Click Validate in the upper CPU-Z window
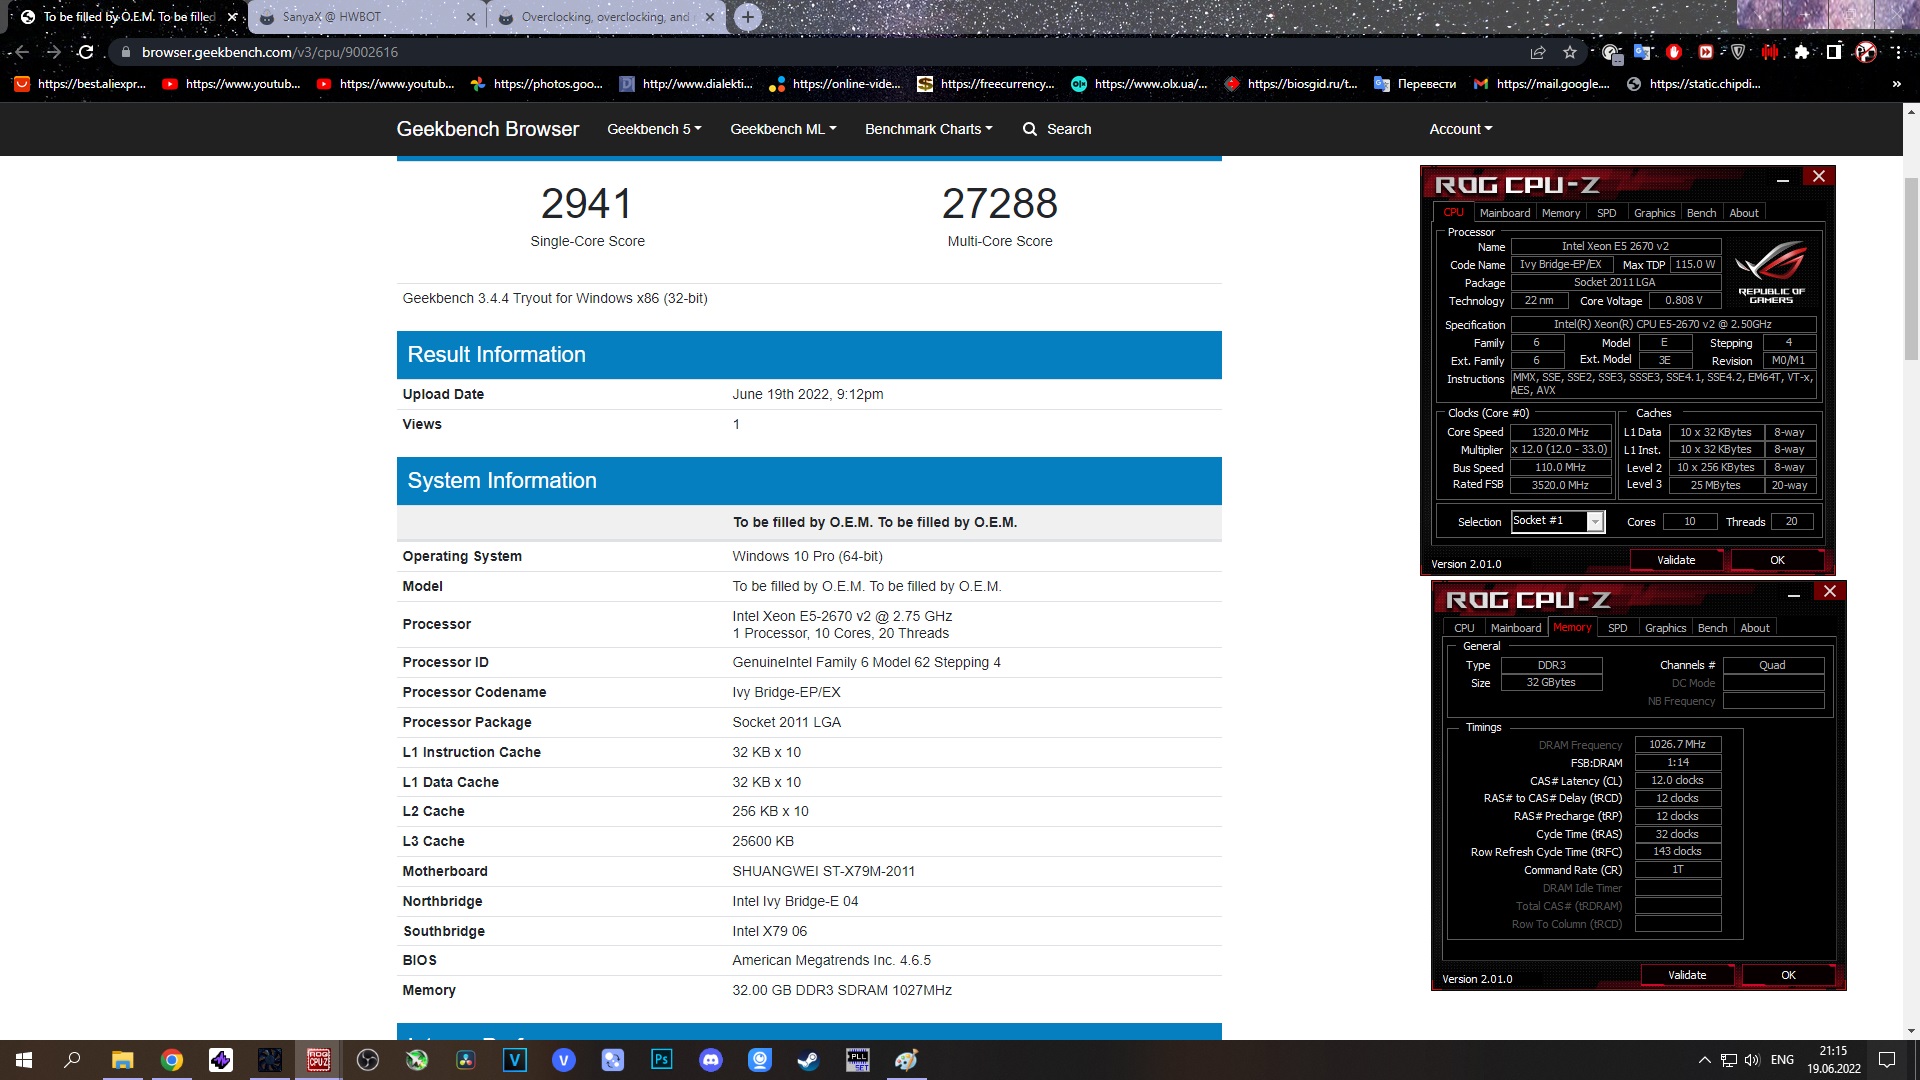The height and width of the screenshot is (1080, 1920). point(1676,560)
